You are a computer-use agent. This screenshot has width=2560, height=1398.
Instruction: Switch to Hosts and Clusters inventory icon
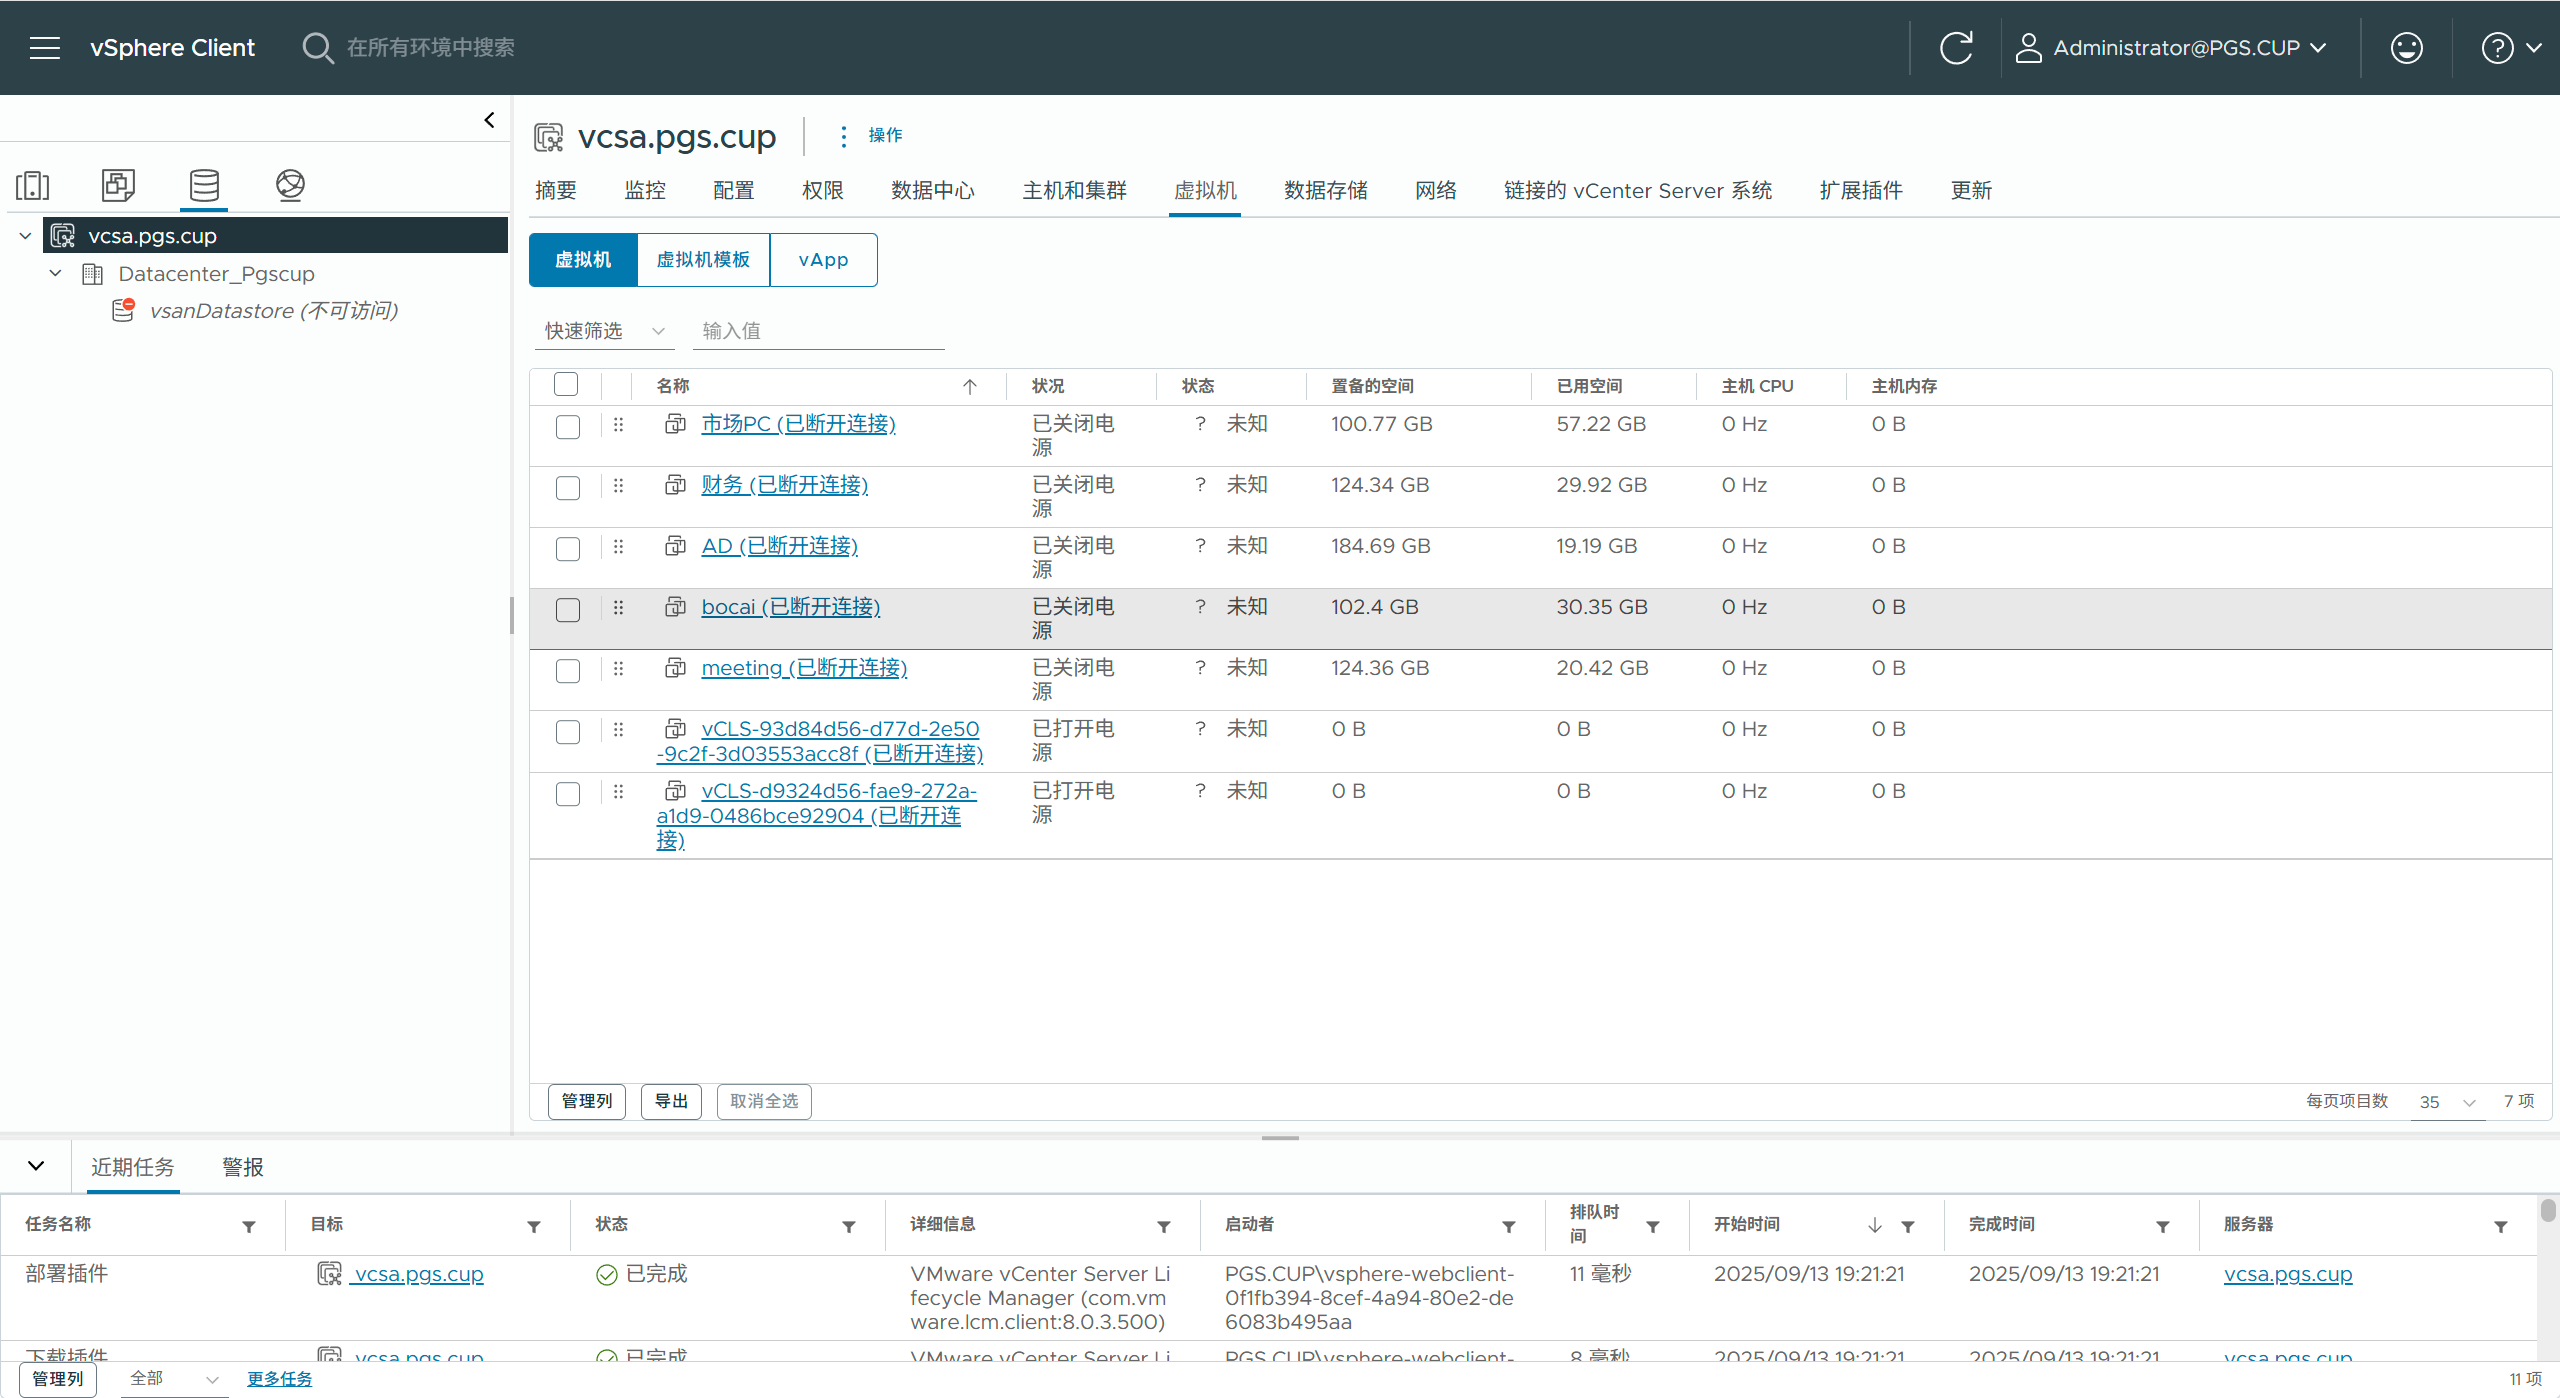(33, 185)
